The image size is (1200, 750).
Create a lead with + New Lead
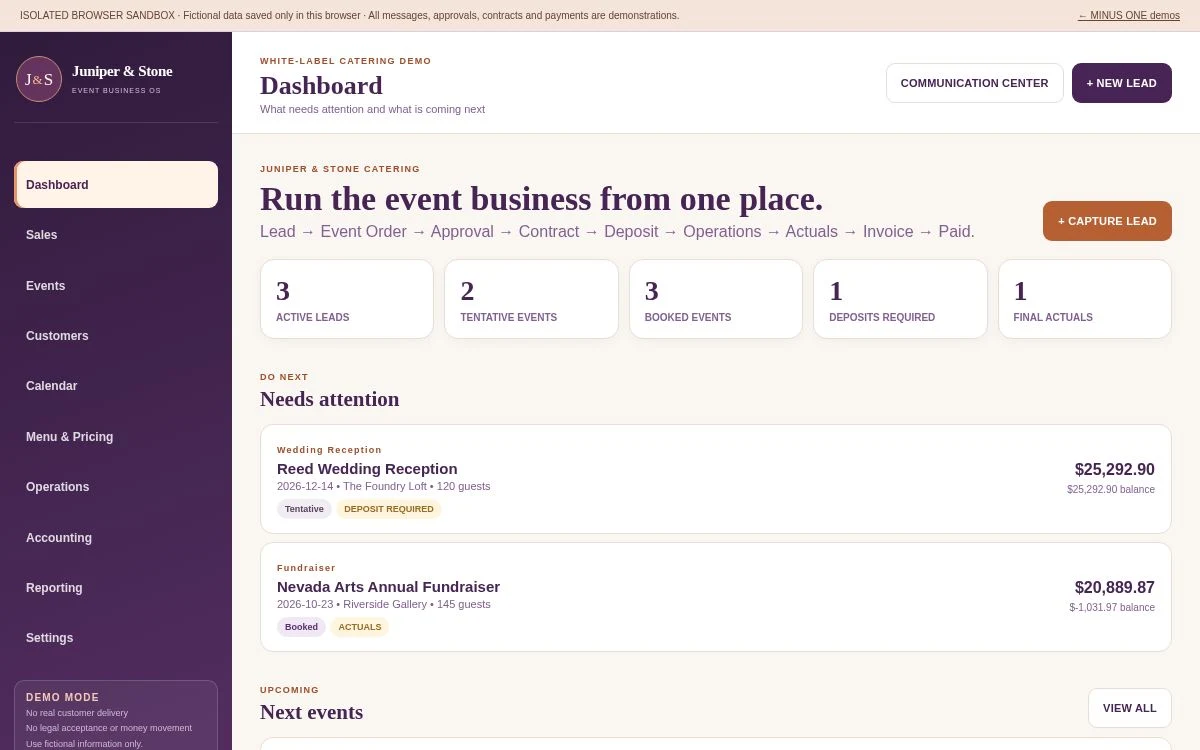point(1121,83)
